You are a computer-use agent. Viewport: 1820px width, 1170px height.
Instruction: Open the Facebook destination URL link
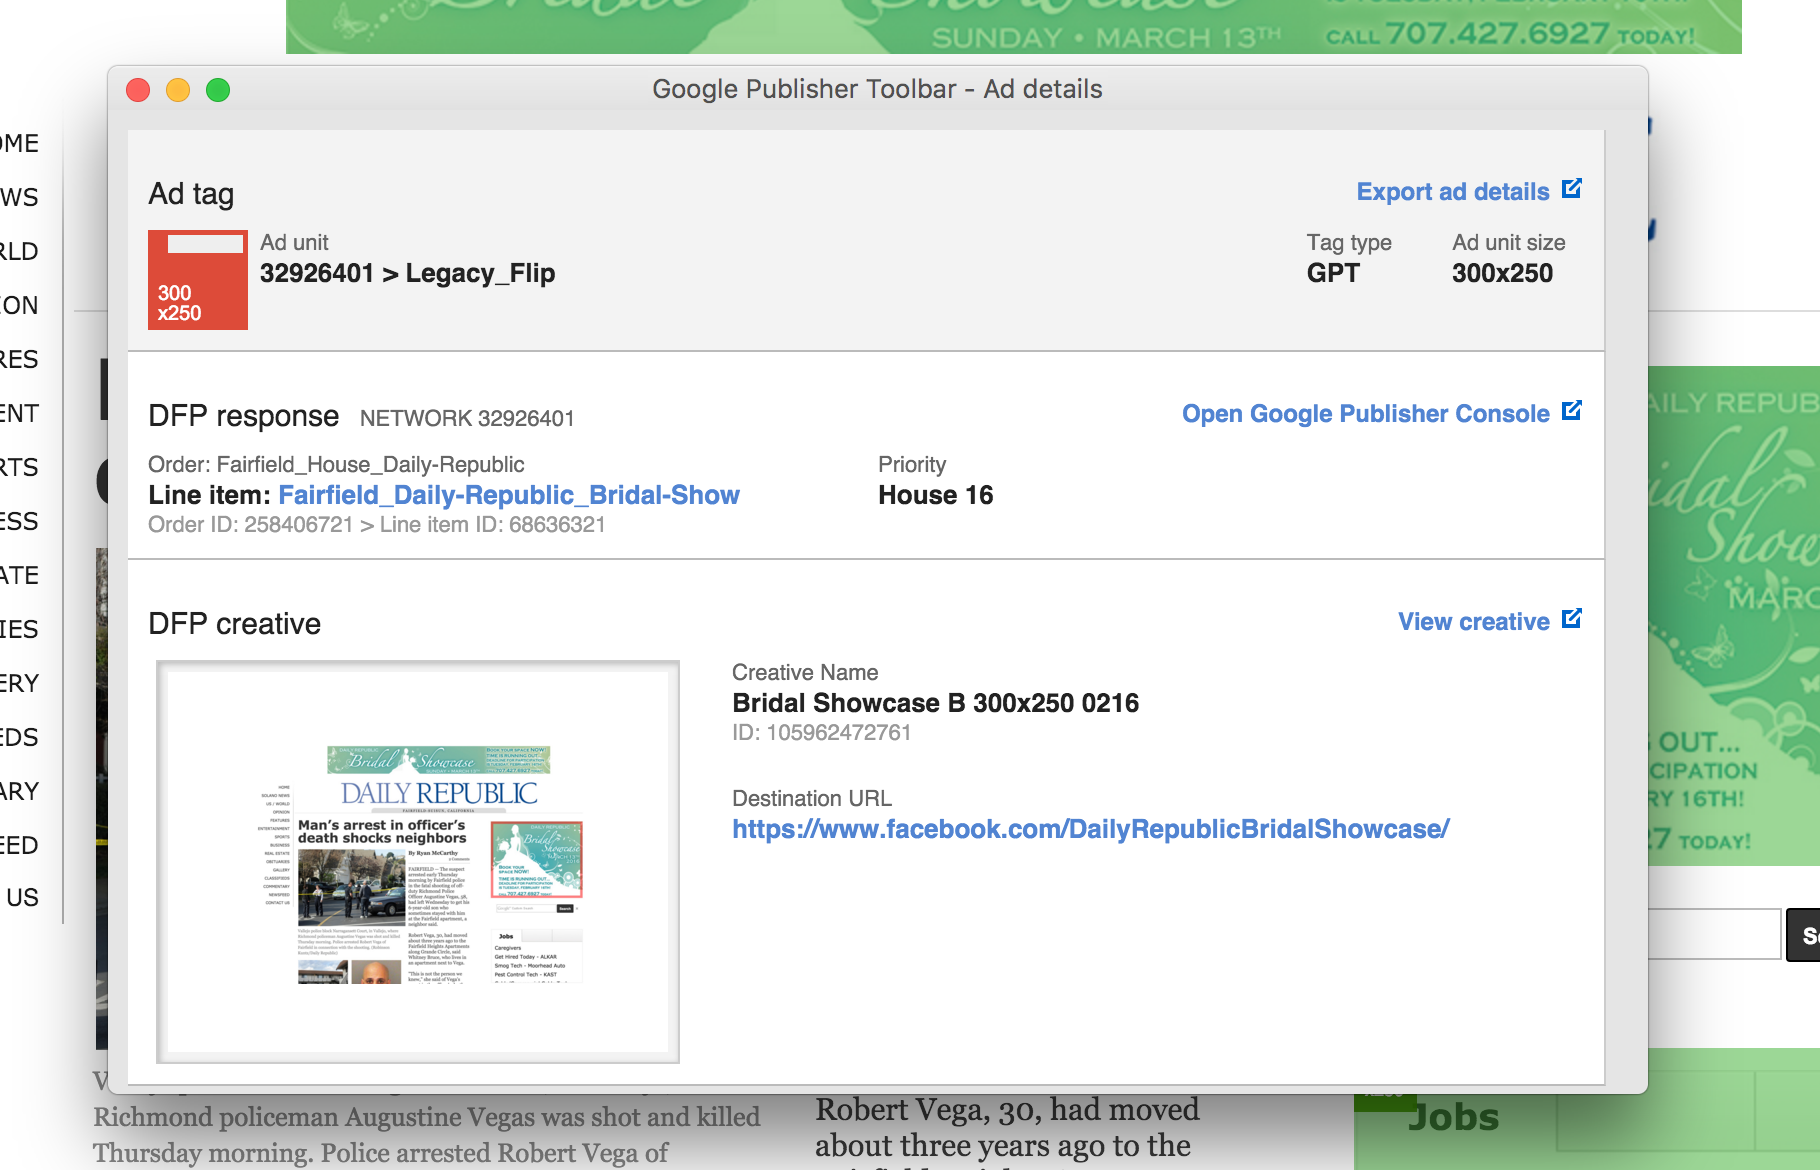point(1090,829)
